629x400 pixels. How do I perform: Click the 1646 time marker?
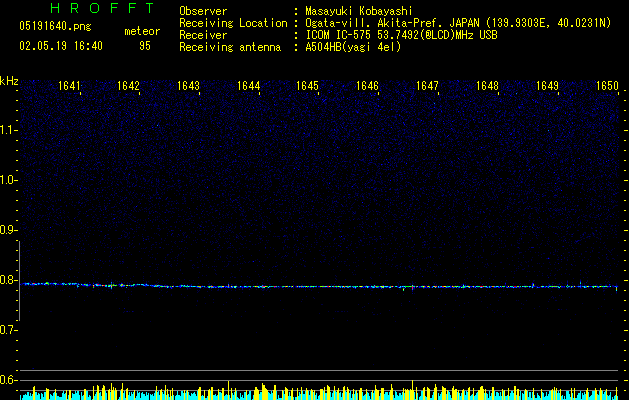(367, 86)
